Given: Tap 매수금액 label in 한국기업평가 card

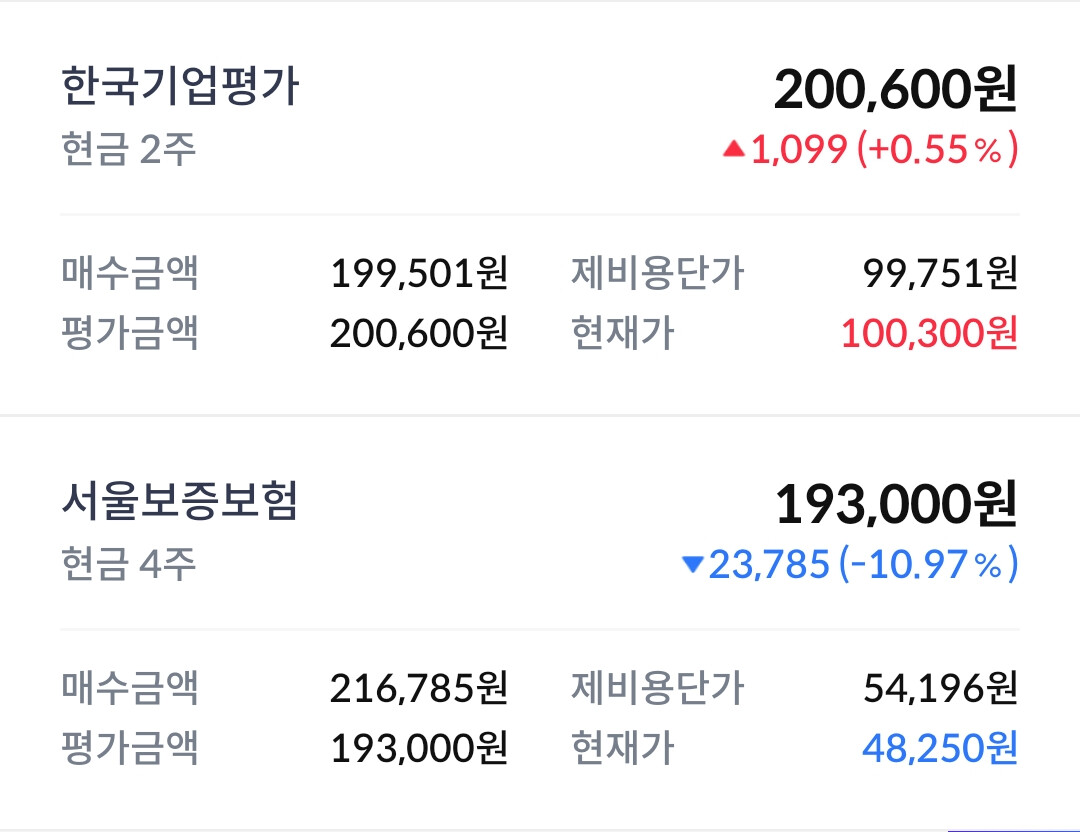Looking at the screenshot, I should point(130,273).
